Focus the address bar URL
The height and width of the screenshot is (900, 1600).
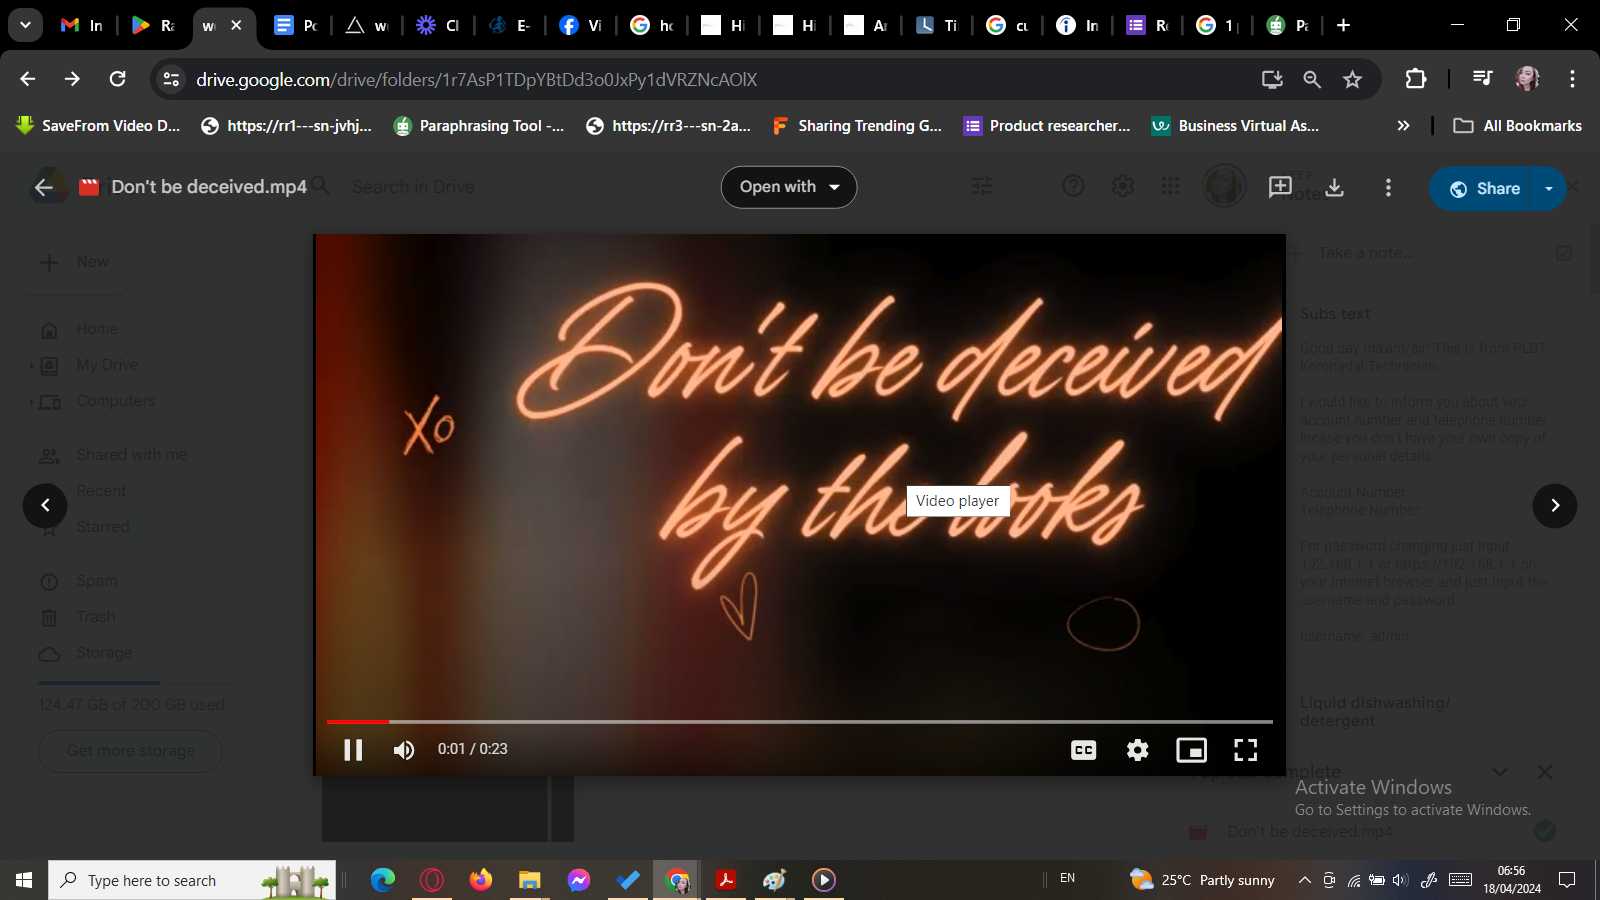click(476, 79)
